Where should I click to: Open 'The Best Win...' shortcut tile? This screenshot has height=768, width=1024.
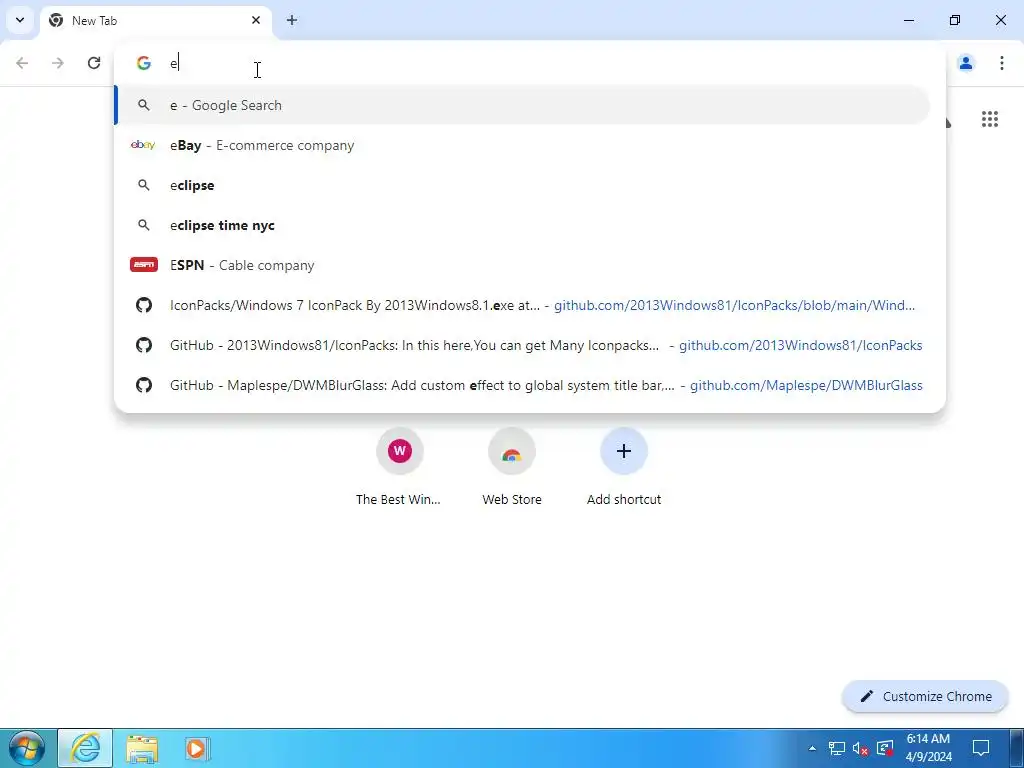point(399,468)
